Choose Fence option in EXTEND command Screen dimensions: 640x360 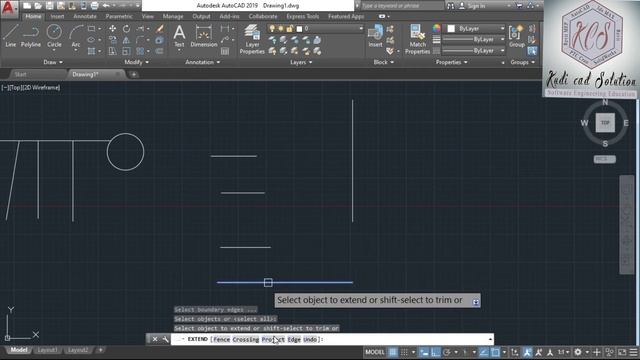click(222, 339)
